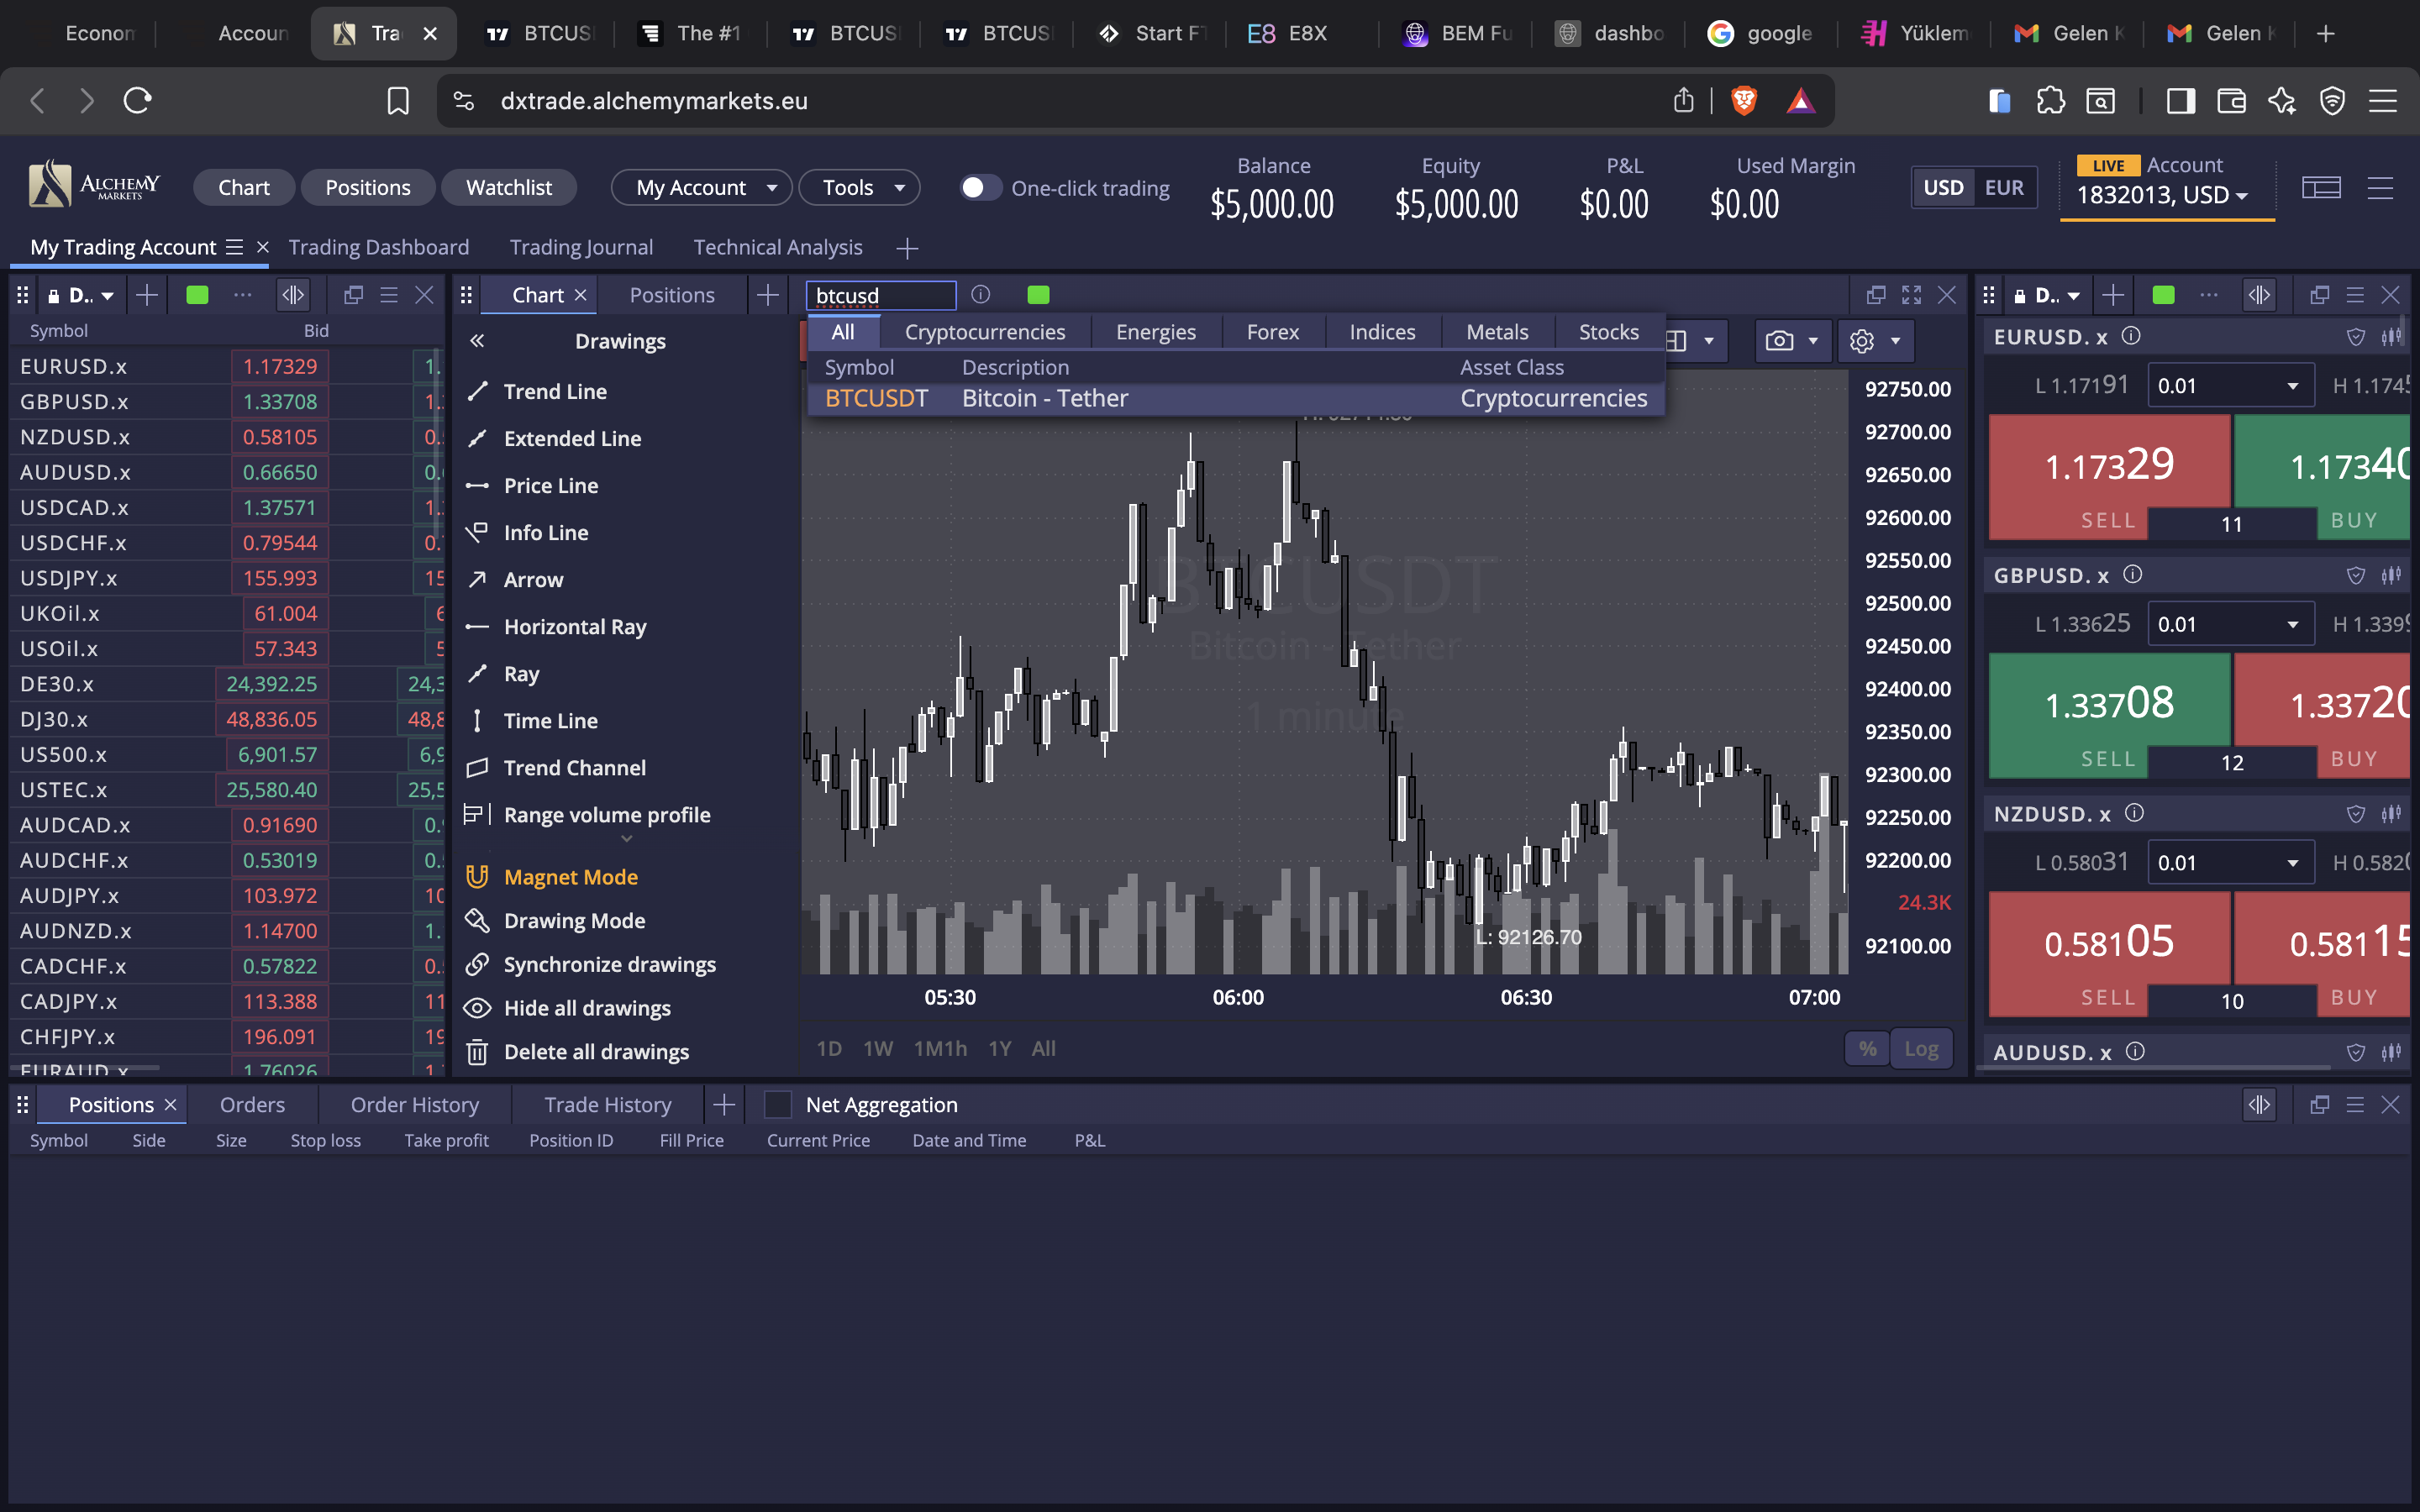Open NZDUSD.x lot size dropdown
This screenshot has width=2420, height=1512.
point(2231,863)
